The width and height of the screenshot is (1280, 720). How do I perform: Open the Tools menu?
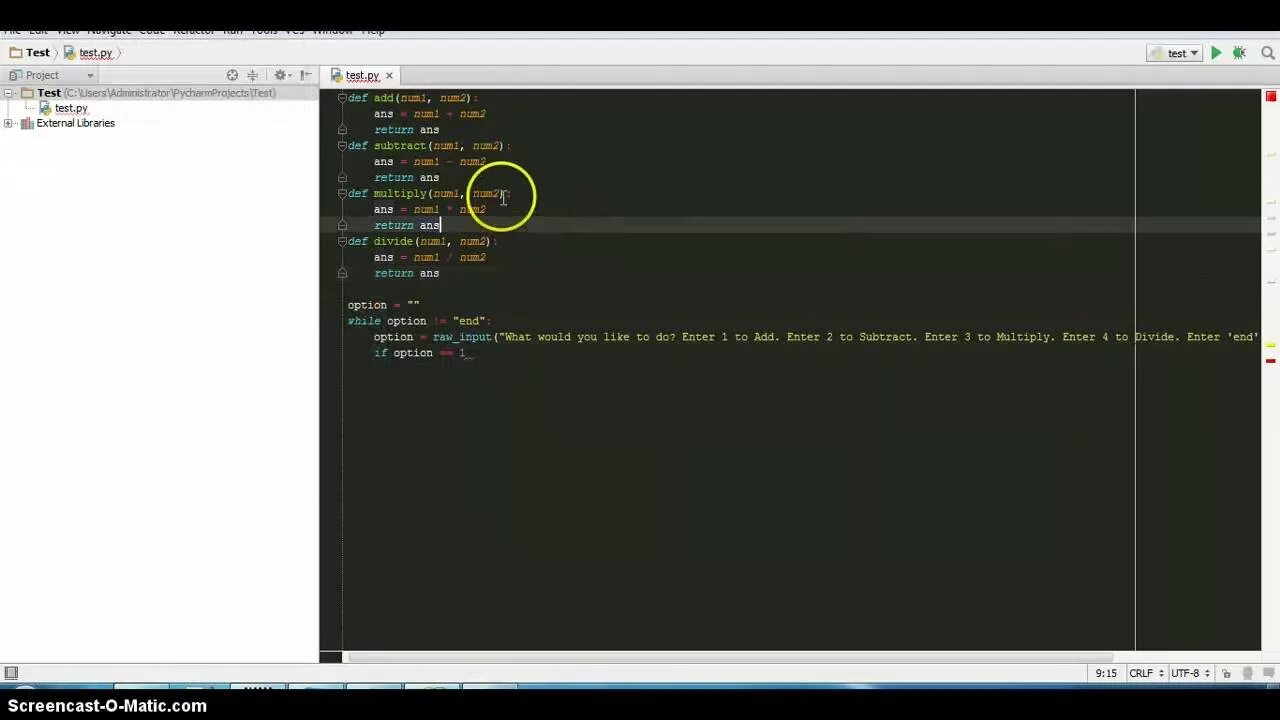point(264,31)
